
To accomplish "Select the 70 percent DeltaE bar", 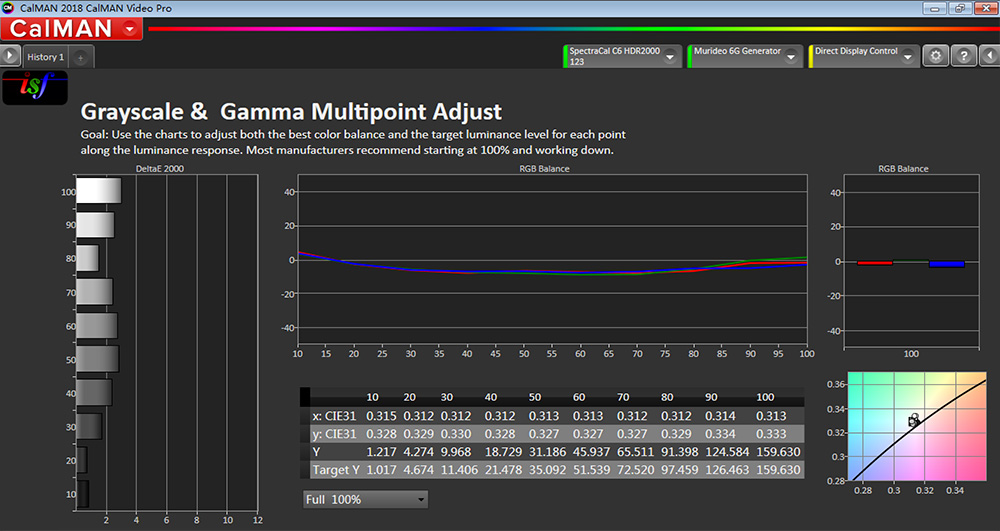I will [x=94, y=292].
